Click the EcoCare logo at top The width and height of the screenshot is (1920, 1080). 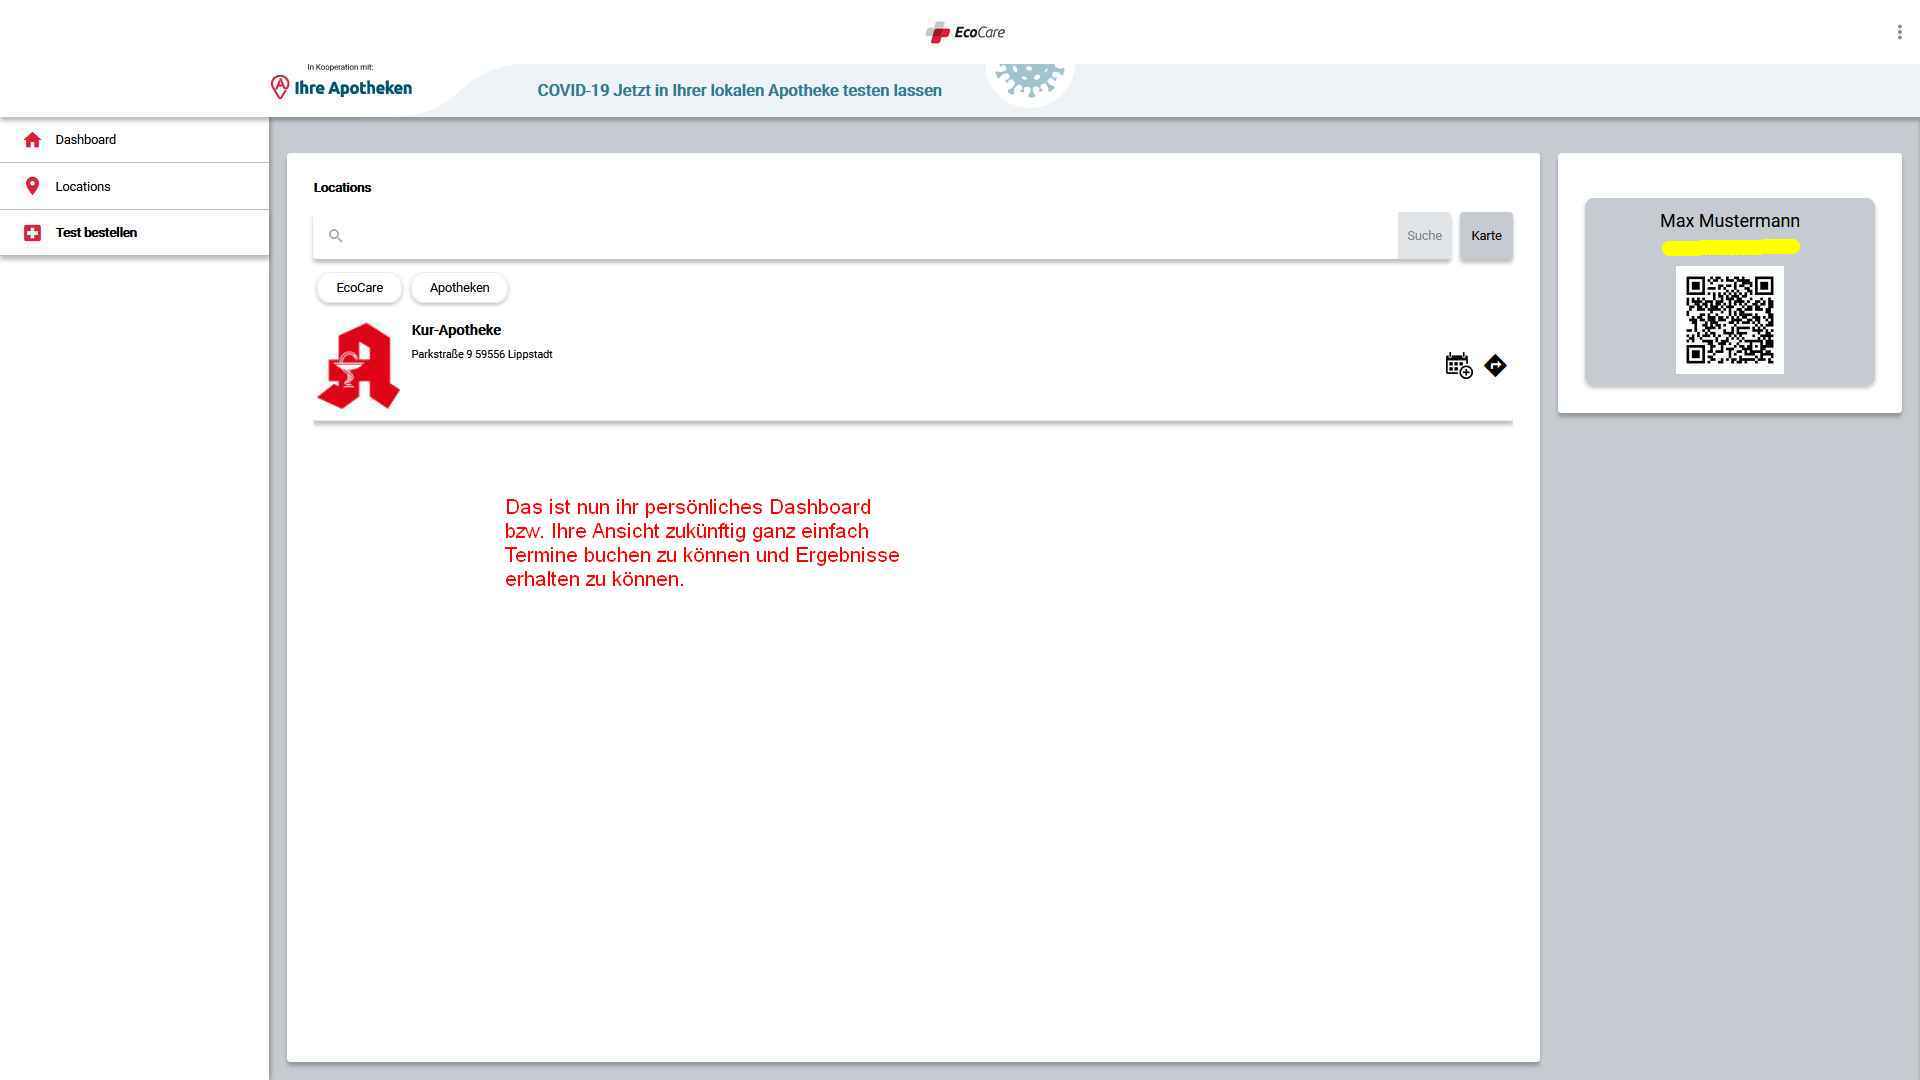pos(965,32)
